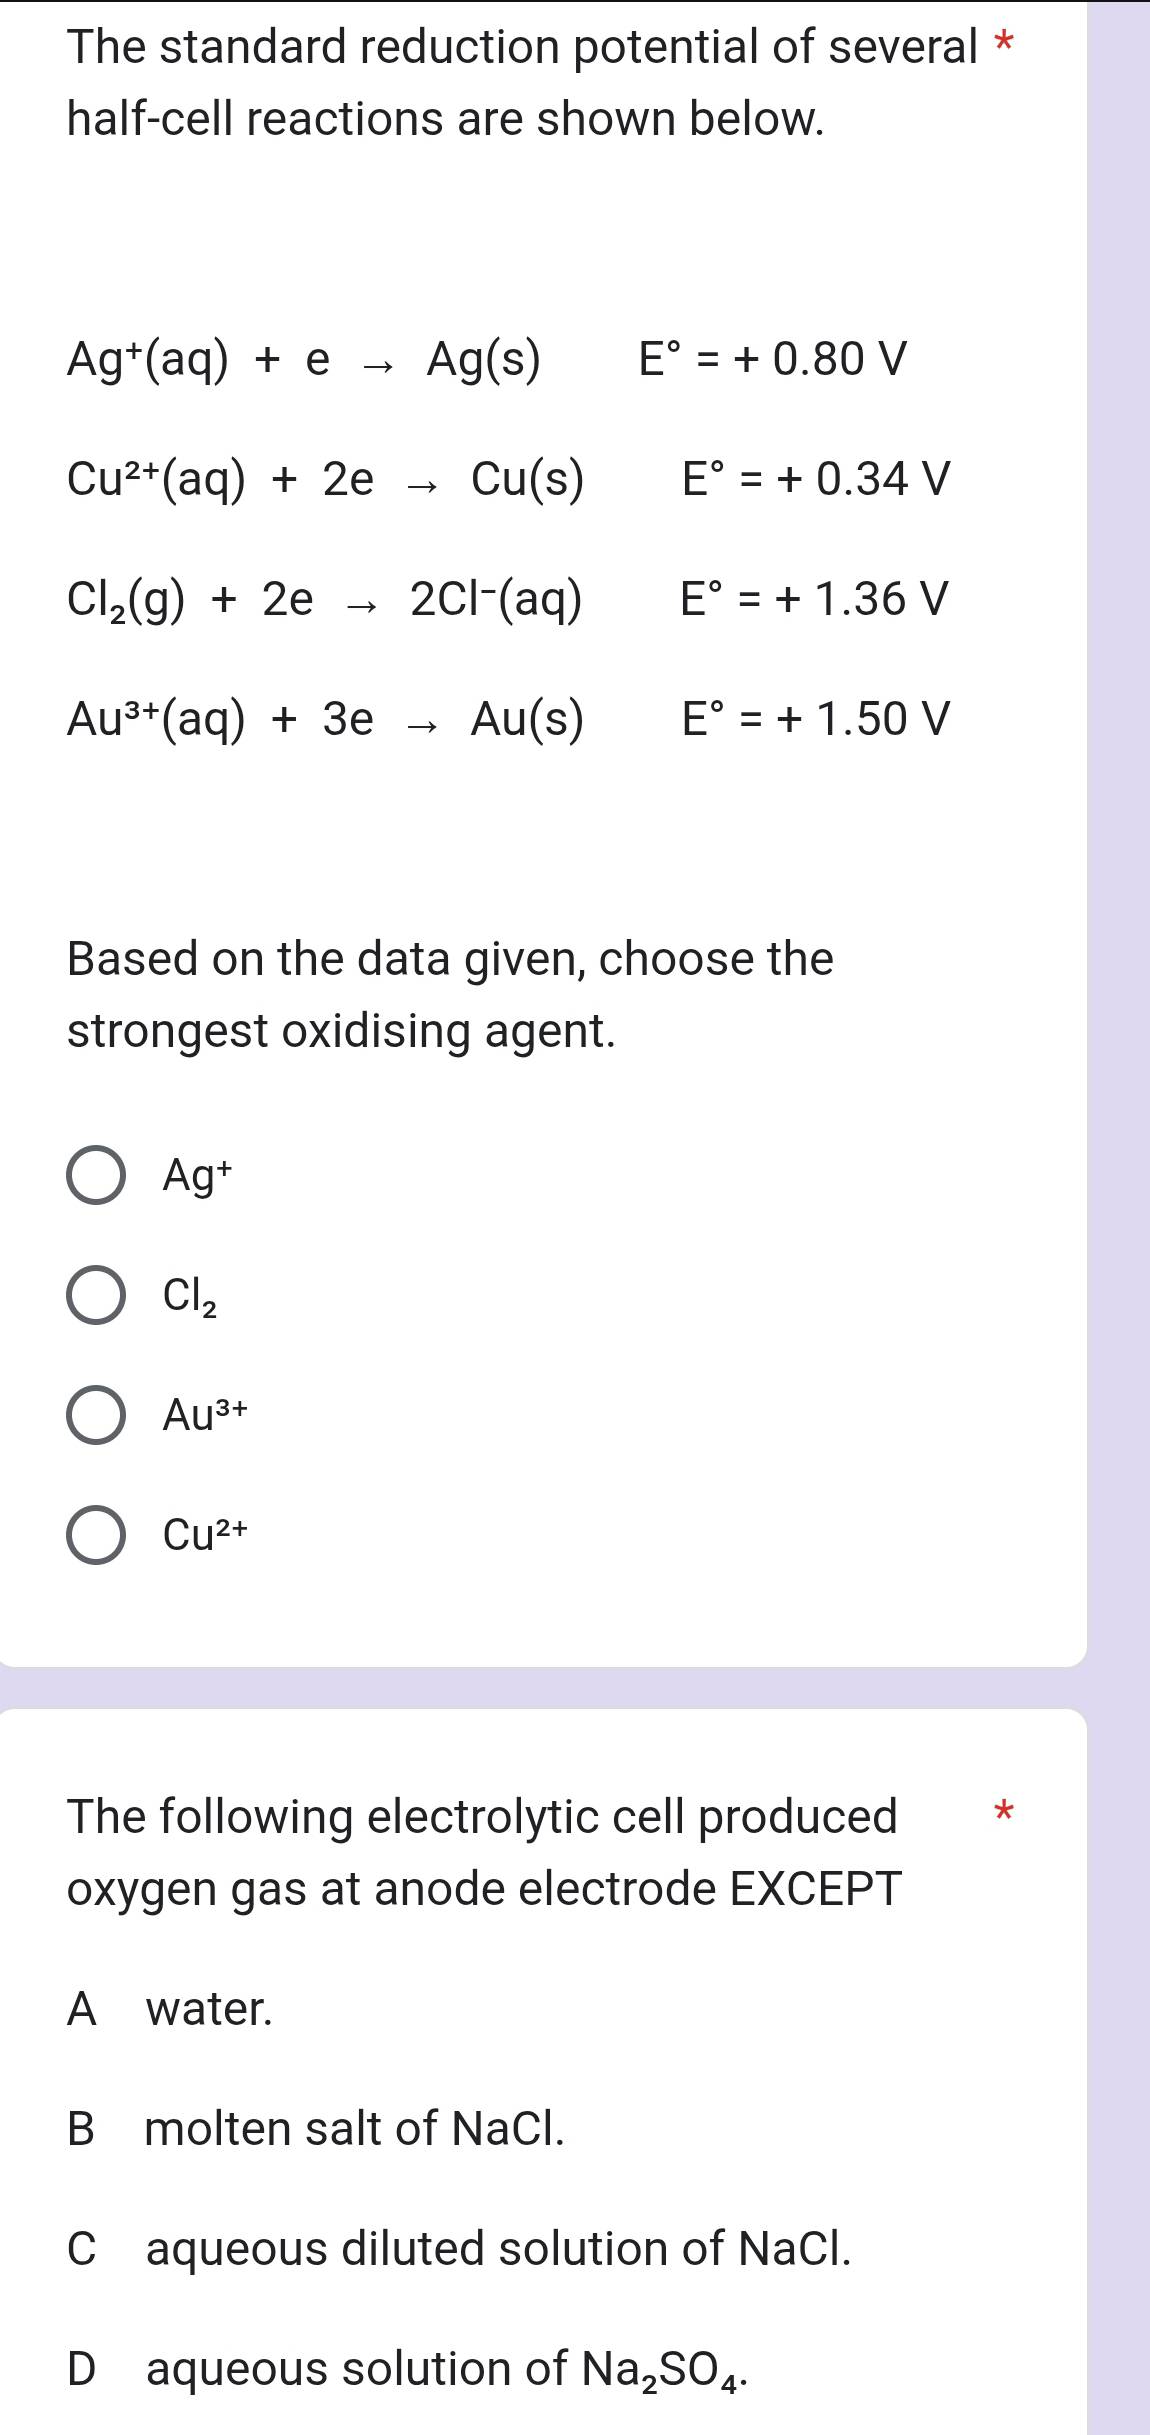Click the red required asterisk on first question
The height and width of the screenshot is (2435, 1150).
tap(1004, 40)
